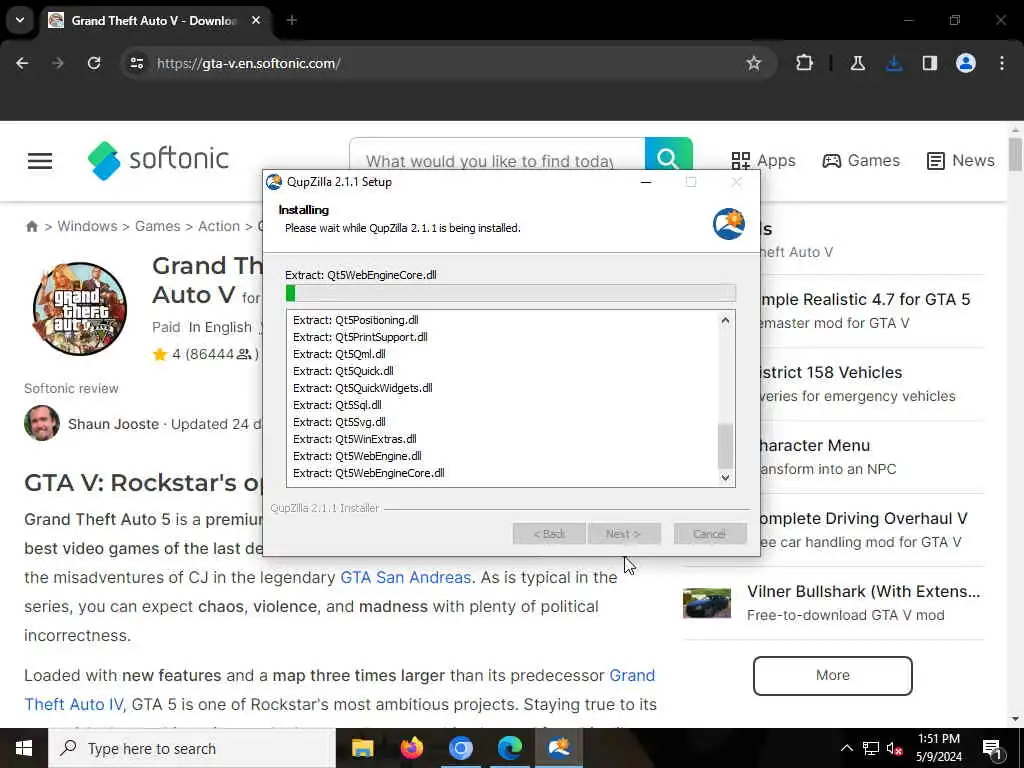Image resolution: width=1024 pixels, height=768 pixels.
Task: Open the Shaun Jooste author name
Action: pos(114,424)
